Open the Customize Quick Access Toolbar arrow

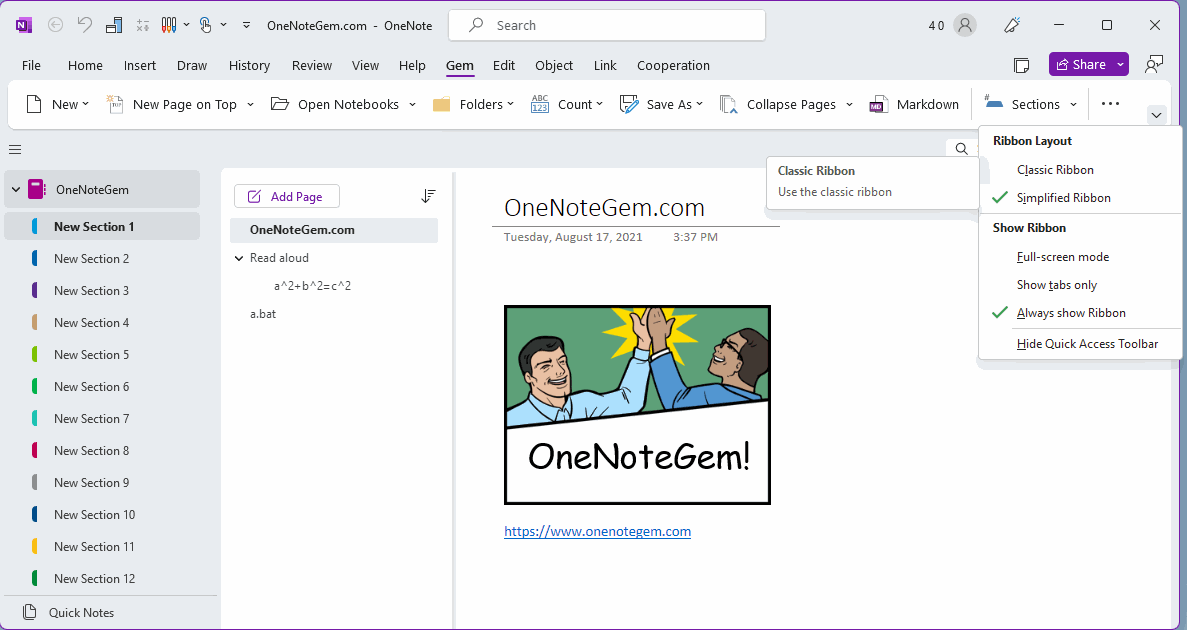point(246,25)
